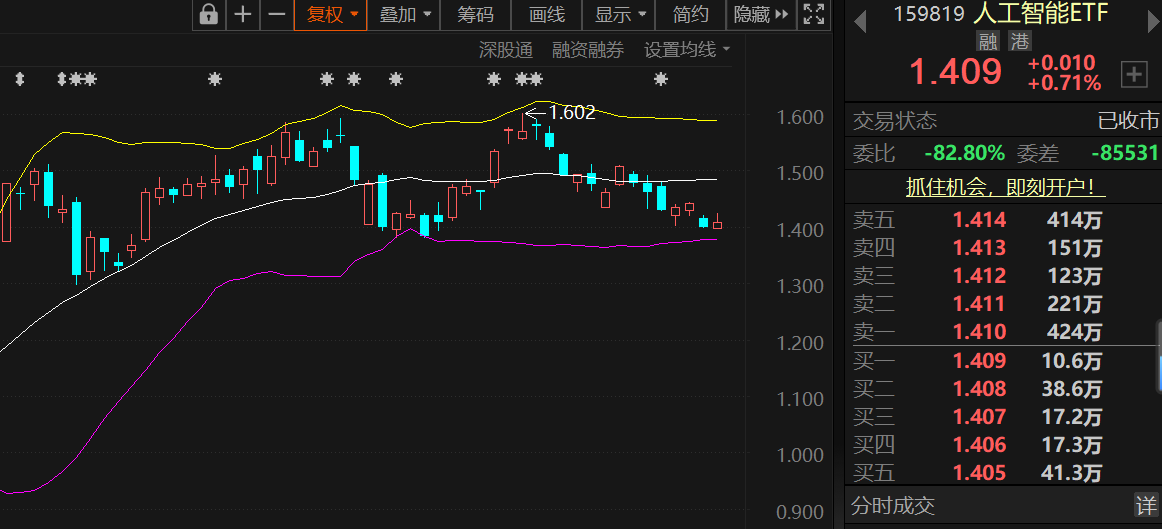Click the 委比 value -82.80%
The width and height of the screenshot is (1162, 529).
click(x=965, y=154)
